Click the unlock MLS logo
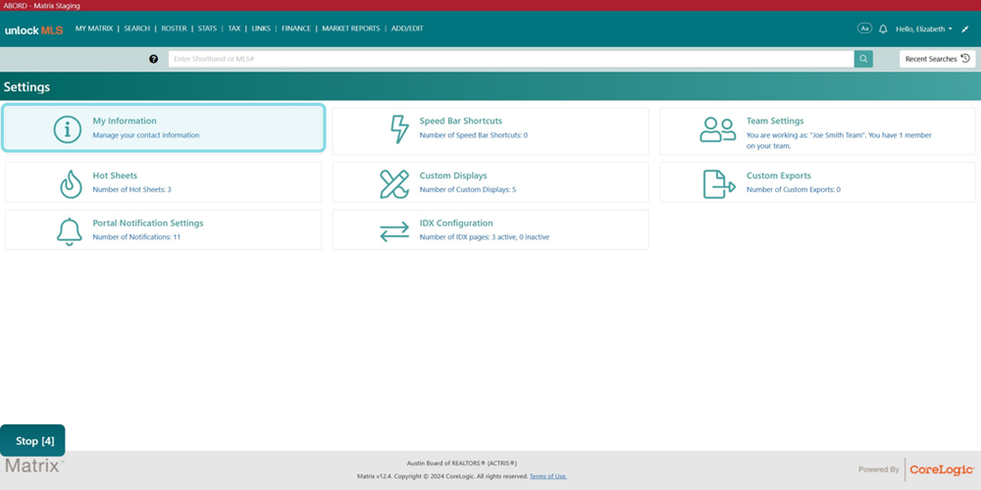 tap(34, 30)
